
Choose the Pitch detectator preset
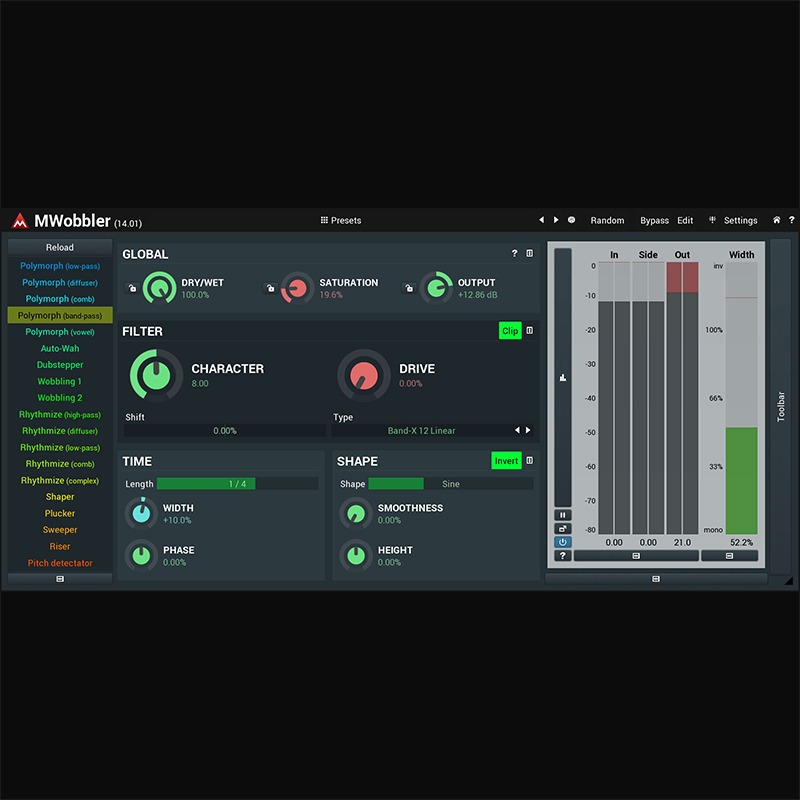60,563
